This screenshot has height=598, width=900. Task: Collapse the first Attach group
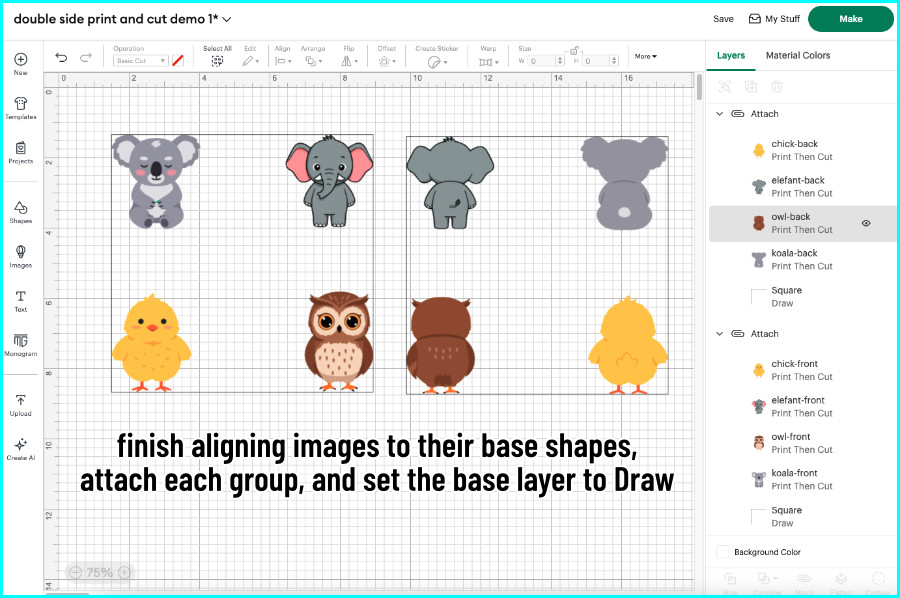click(x=719, y=114)
